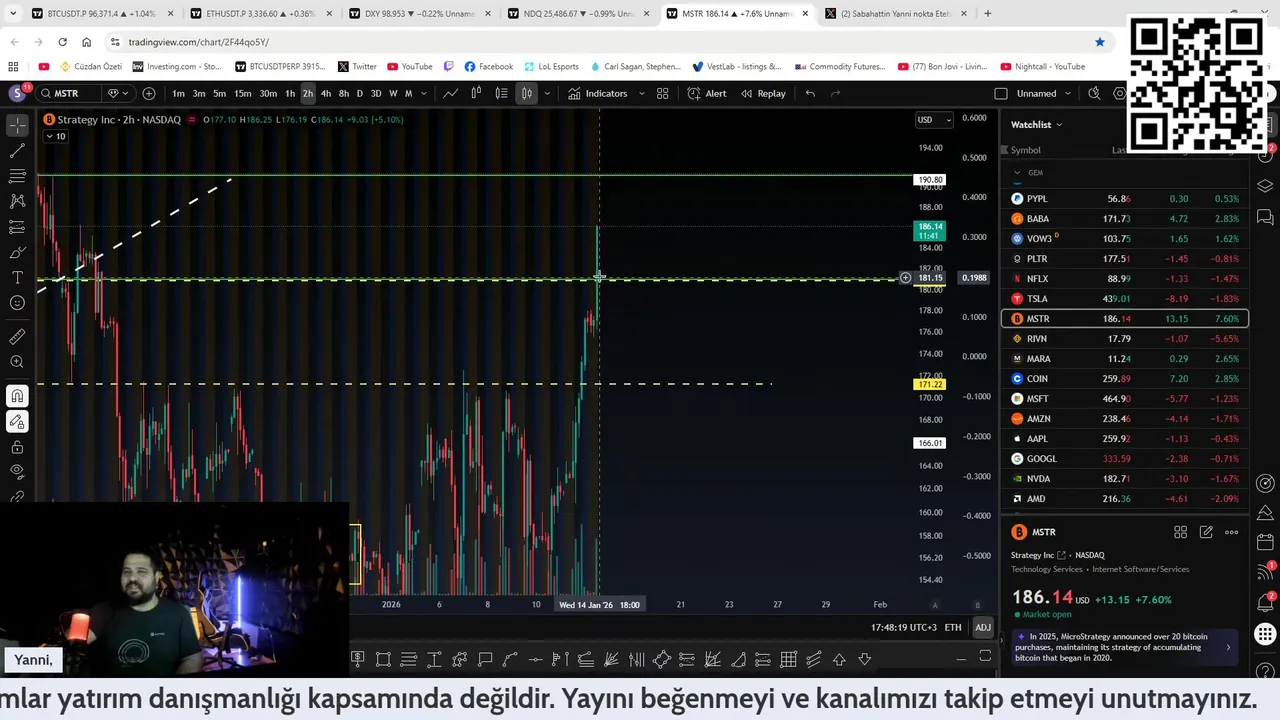Select the 4h timeframe
1280x720 pixels.
[x=325, y=93]
